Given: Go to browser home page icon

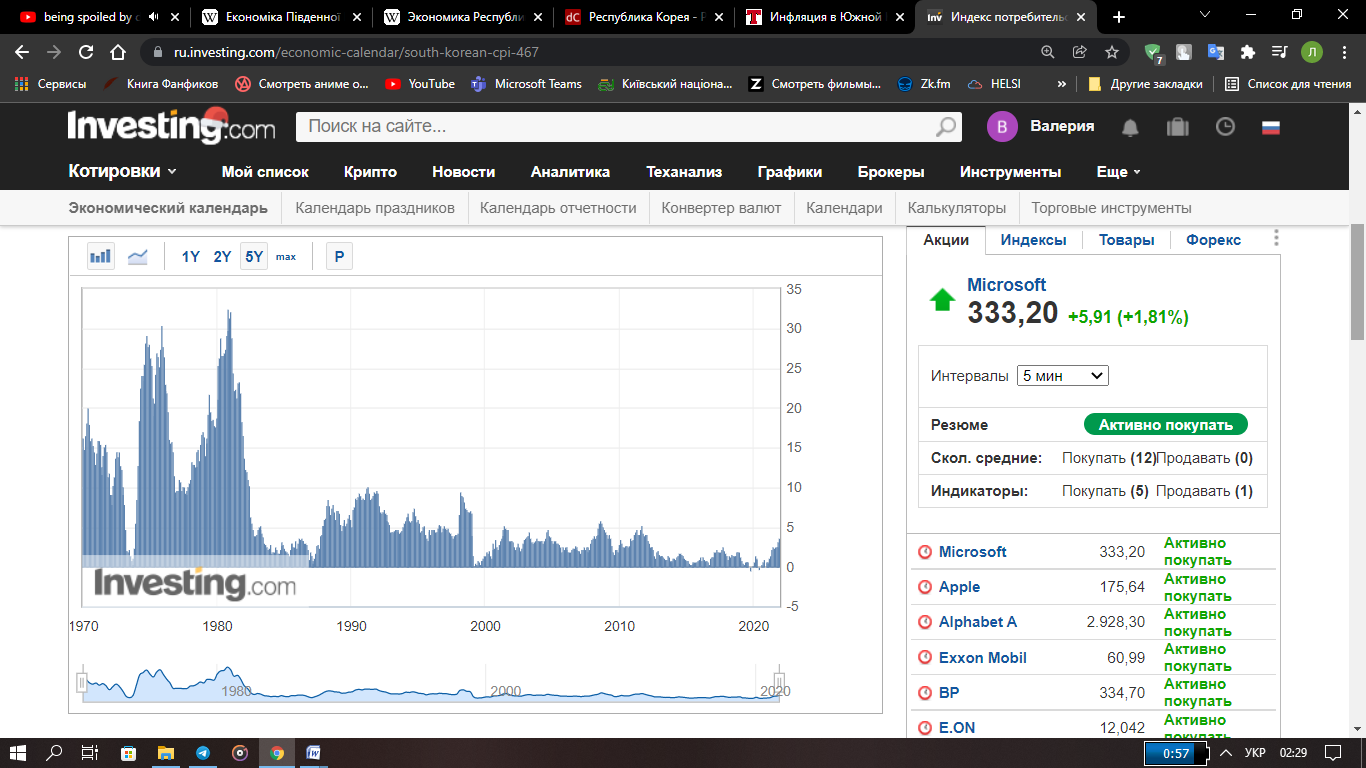Looking at the screenshot, I should 118,52.
